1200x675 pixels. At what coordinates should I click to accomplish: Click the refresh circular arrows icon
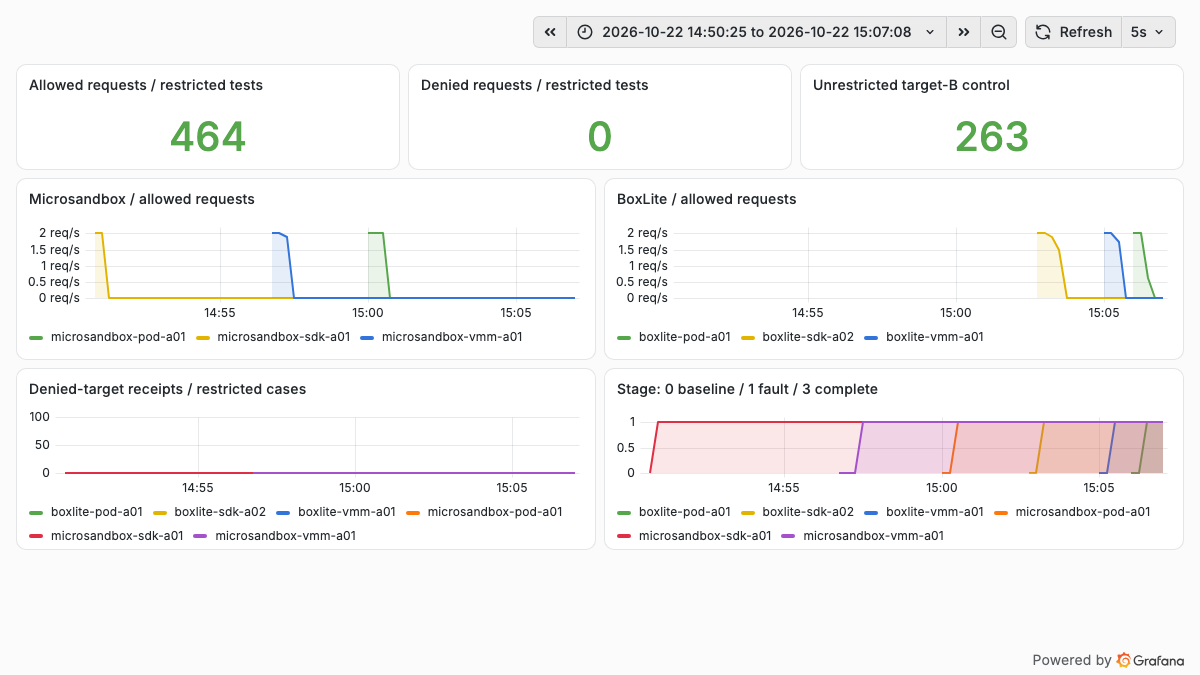tap(1042, 32)
